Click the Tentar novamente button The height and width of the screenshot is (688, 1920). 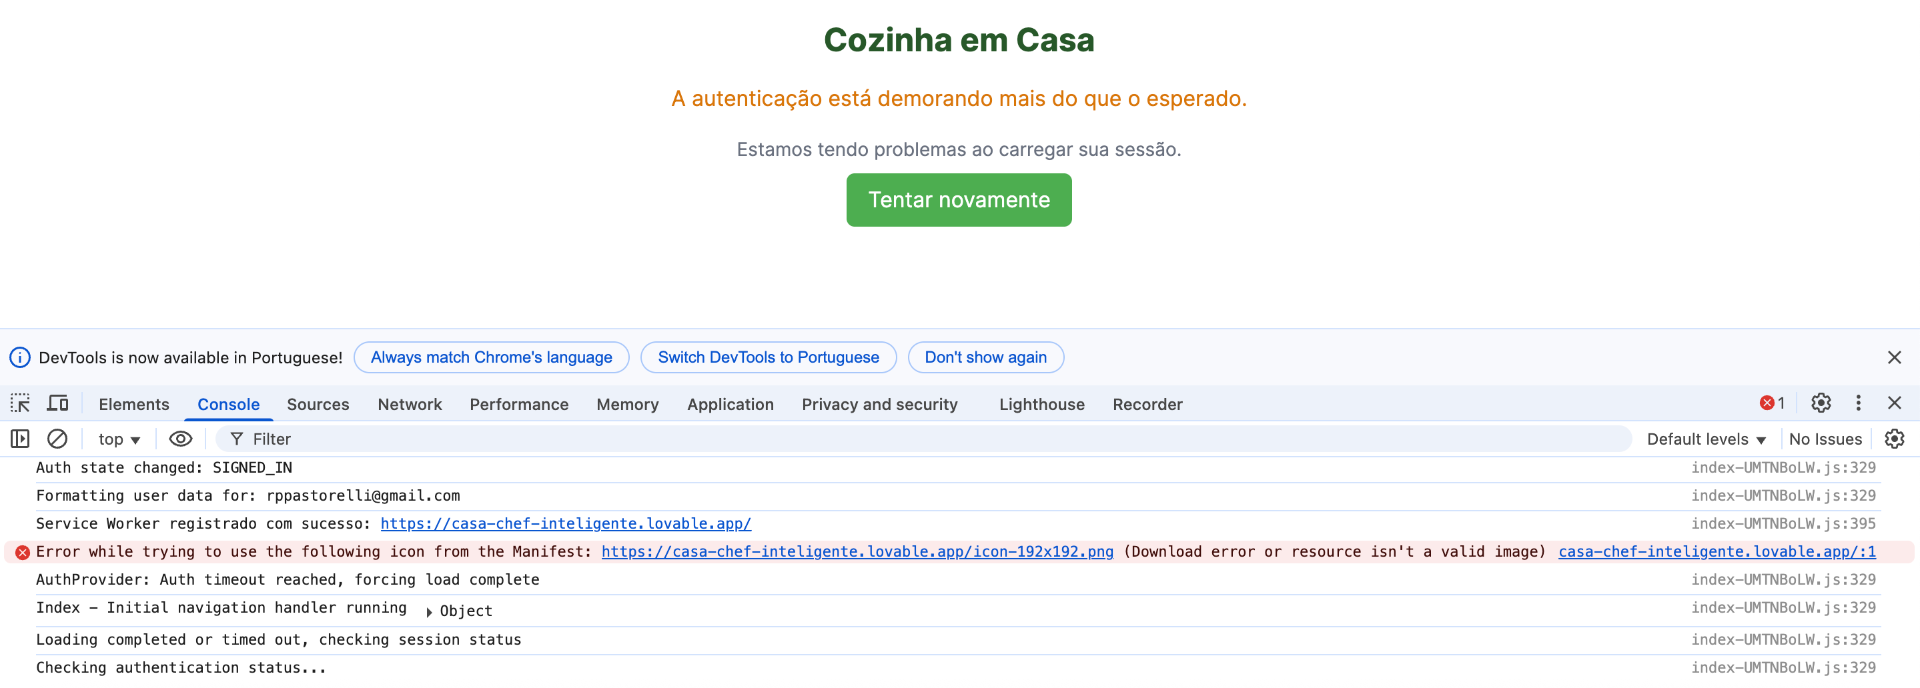tap(959, 200)
